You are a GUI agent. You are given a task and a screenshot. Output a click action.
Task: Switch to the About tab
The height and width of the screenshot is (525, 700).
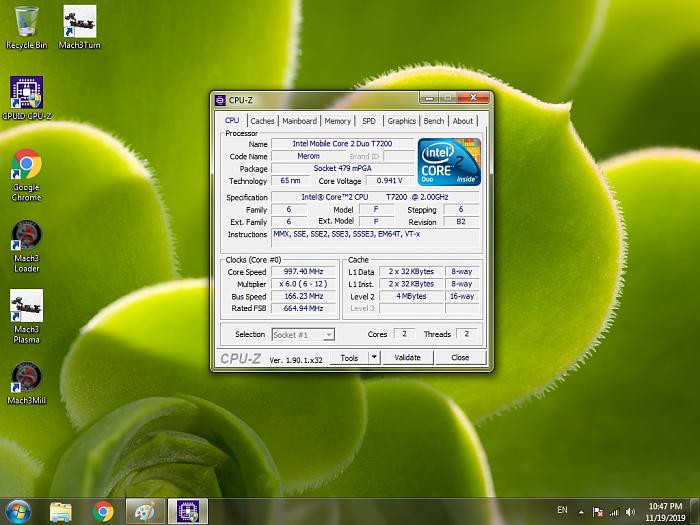tap(463, 121)
